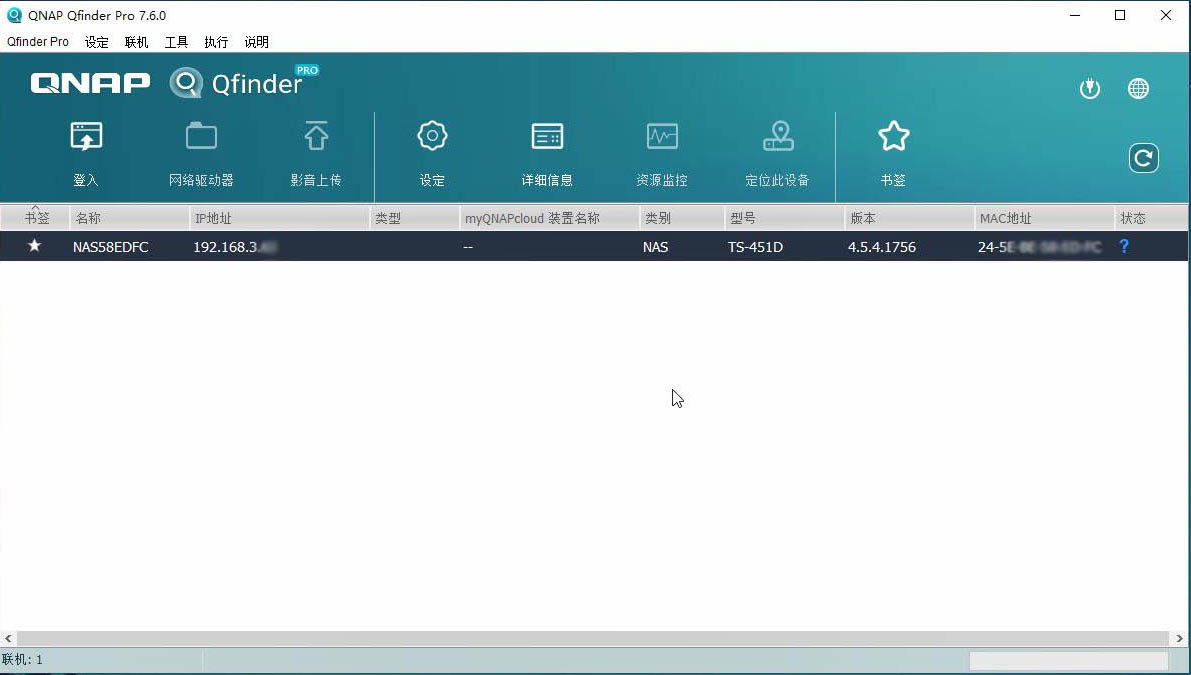Click the QNAP logo in header
Image resolution: width=1191 pixels, height=675 pixels.
(90, 83)
